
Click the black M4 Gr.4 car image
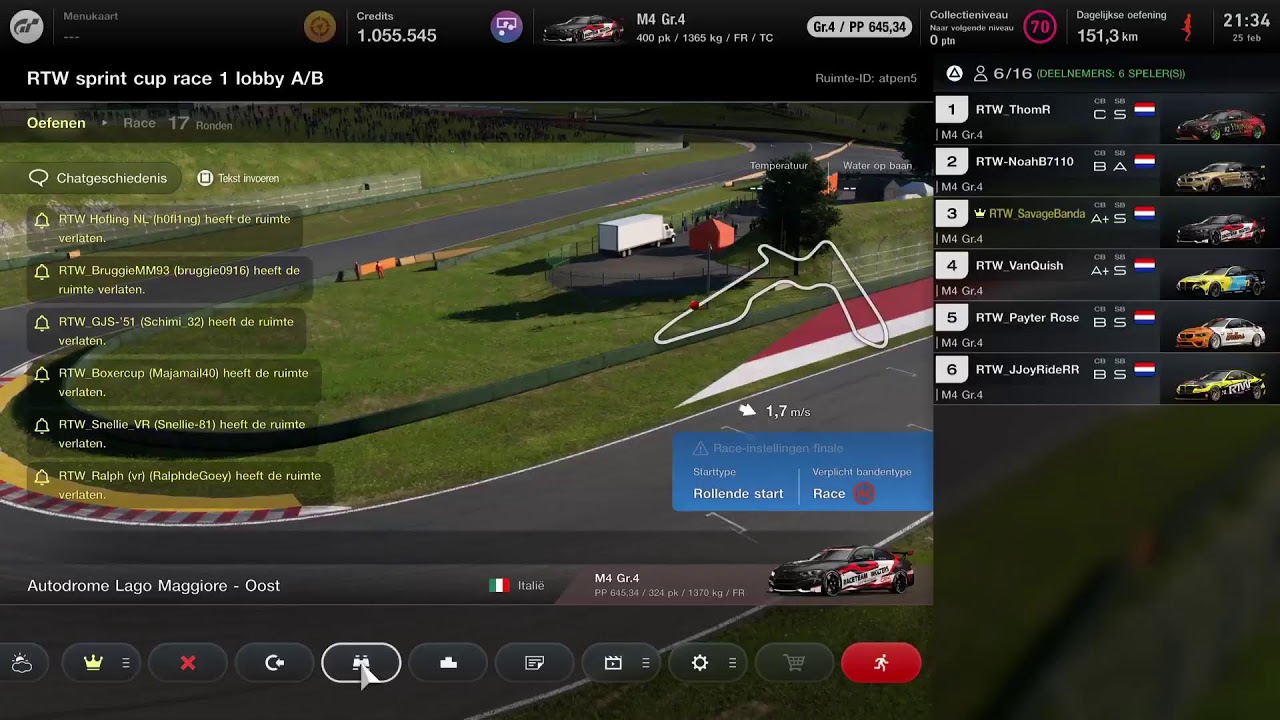click(x=841, y=571)
